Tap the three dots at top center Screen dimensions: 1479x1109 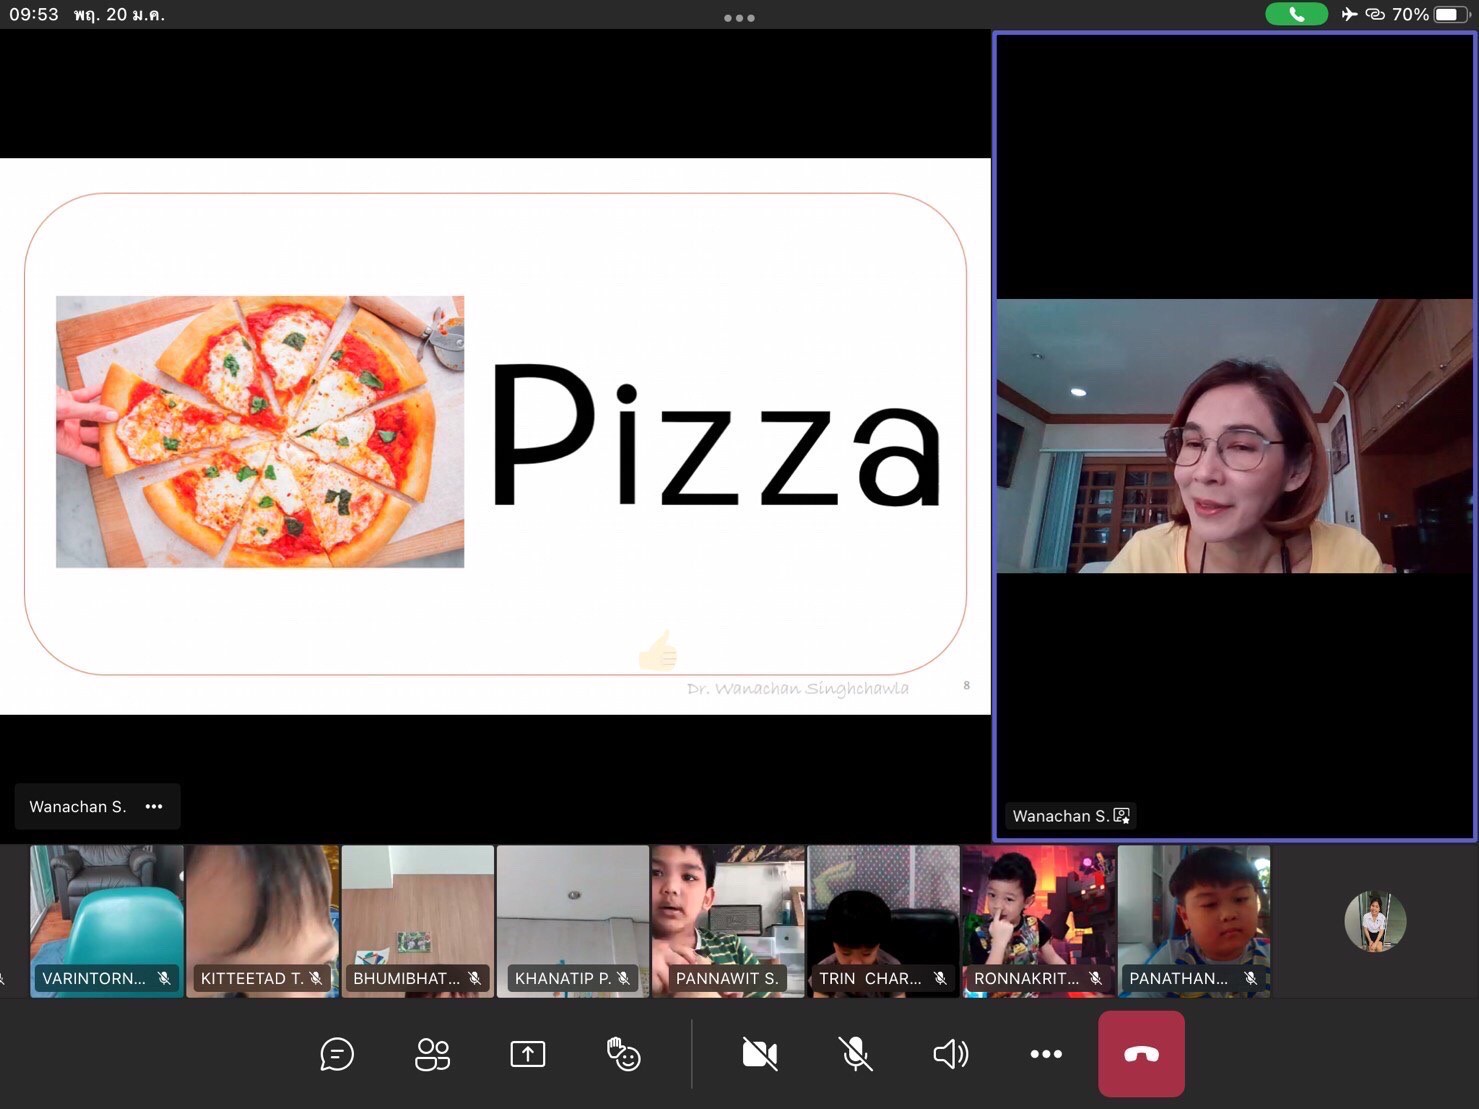pos(739,18)
